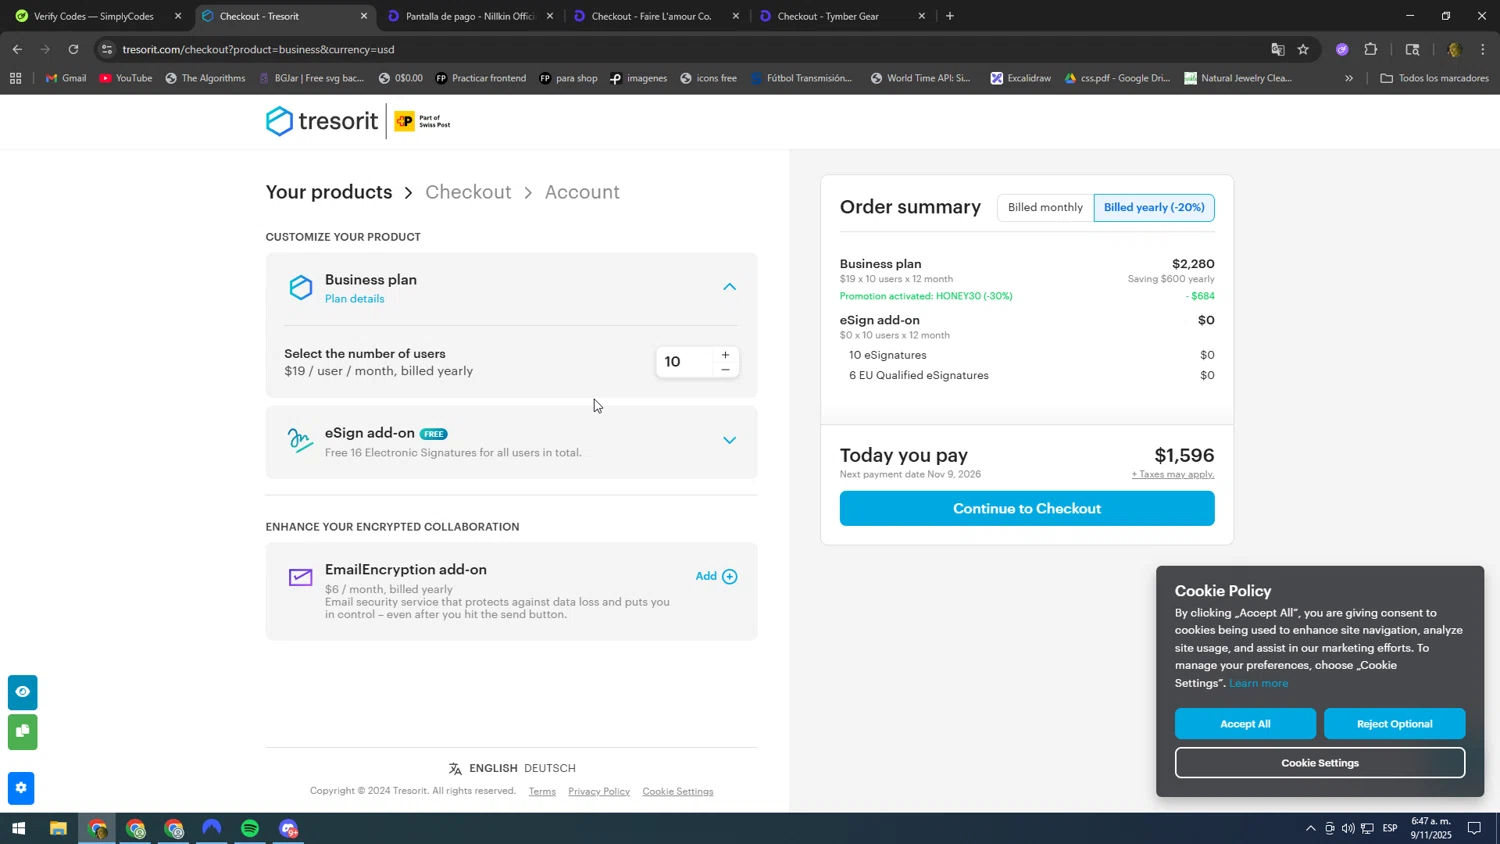The image size is (1500, 844).
Task: Decrease the number of users
Action: (725, 370)
